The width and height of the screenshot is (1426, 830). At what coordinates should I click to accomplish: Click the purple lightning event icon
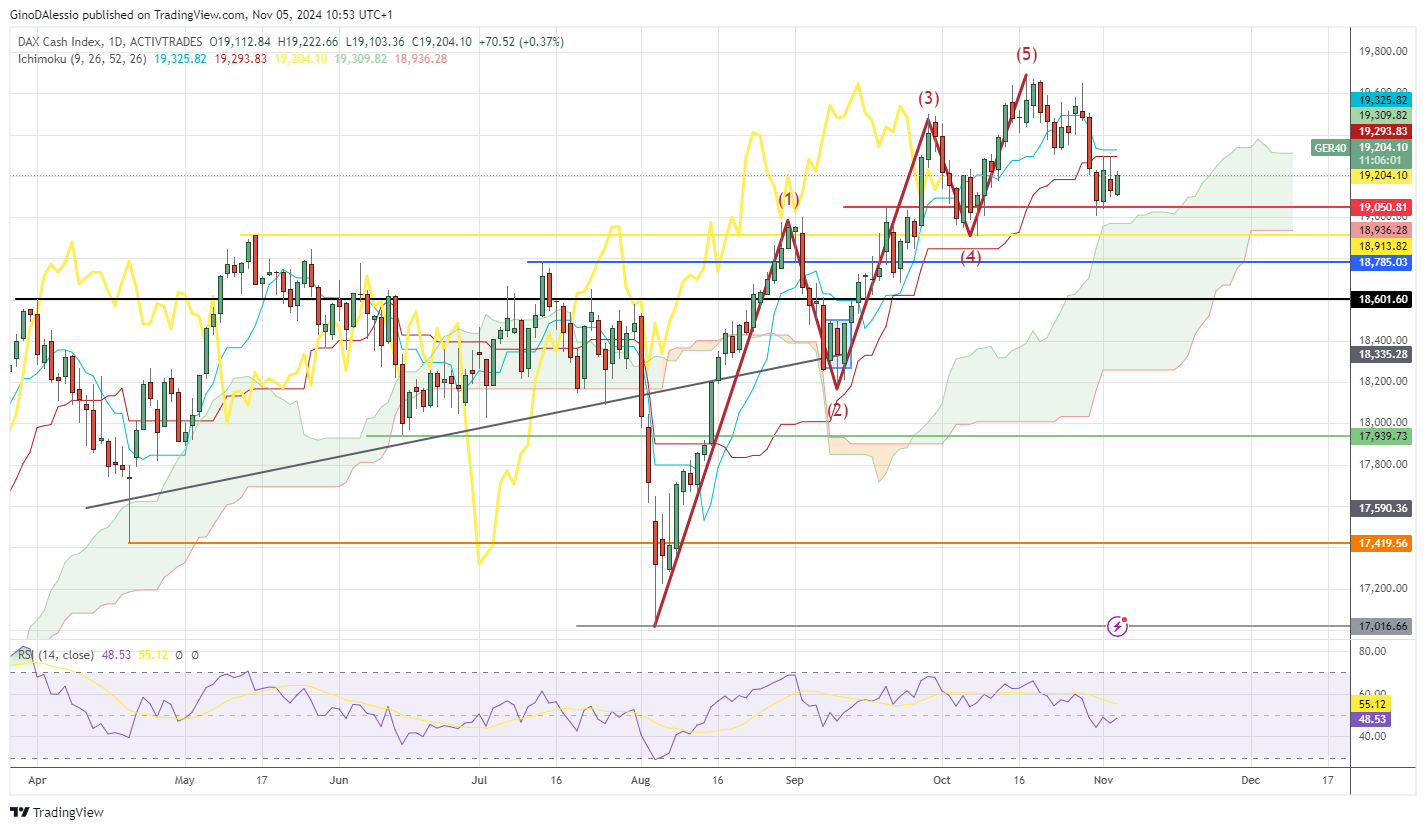(x=1119, y=627)
